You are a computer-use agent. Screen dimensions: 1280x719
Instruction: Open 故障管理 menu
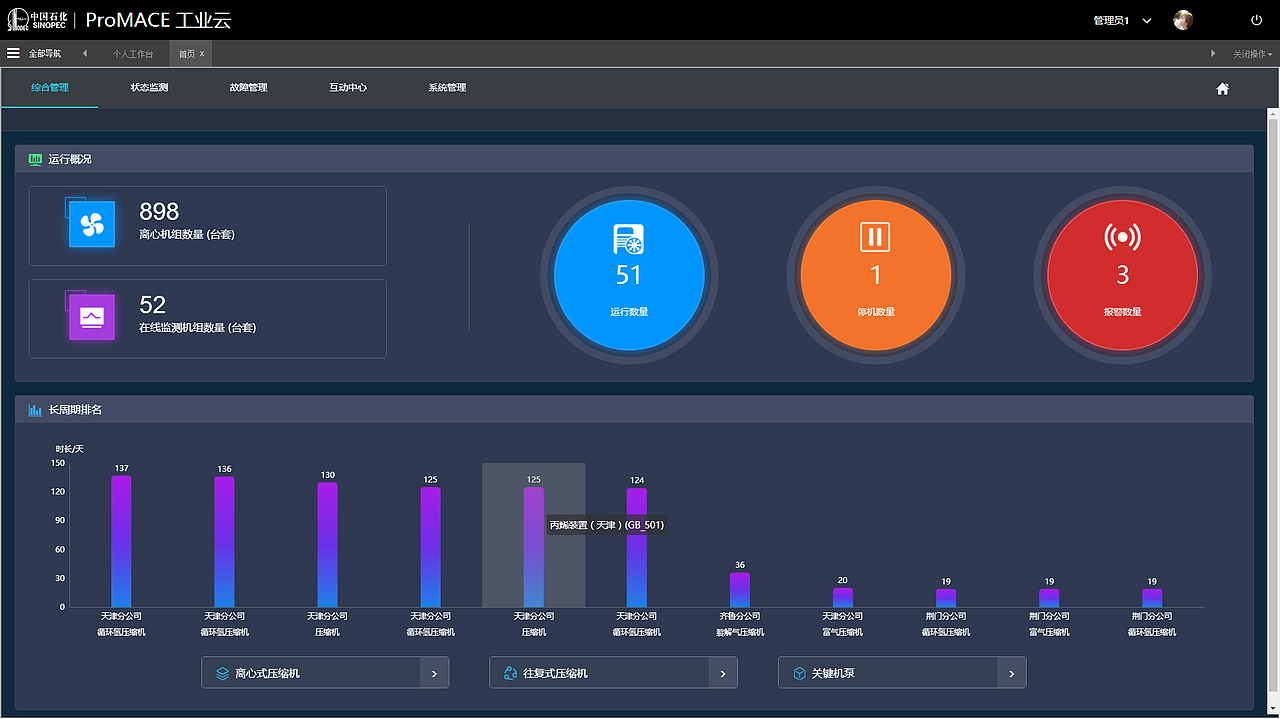coord(248,88)
